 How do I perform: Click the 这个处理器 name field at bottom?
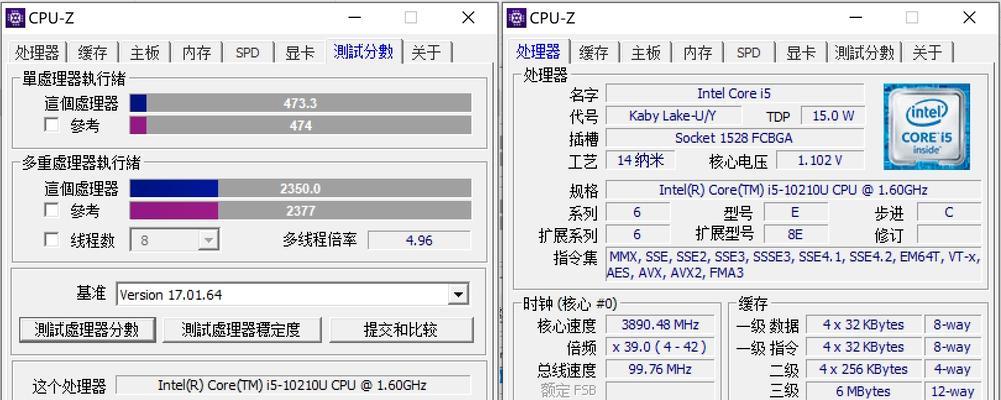[x=292, y=385]
